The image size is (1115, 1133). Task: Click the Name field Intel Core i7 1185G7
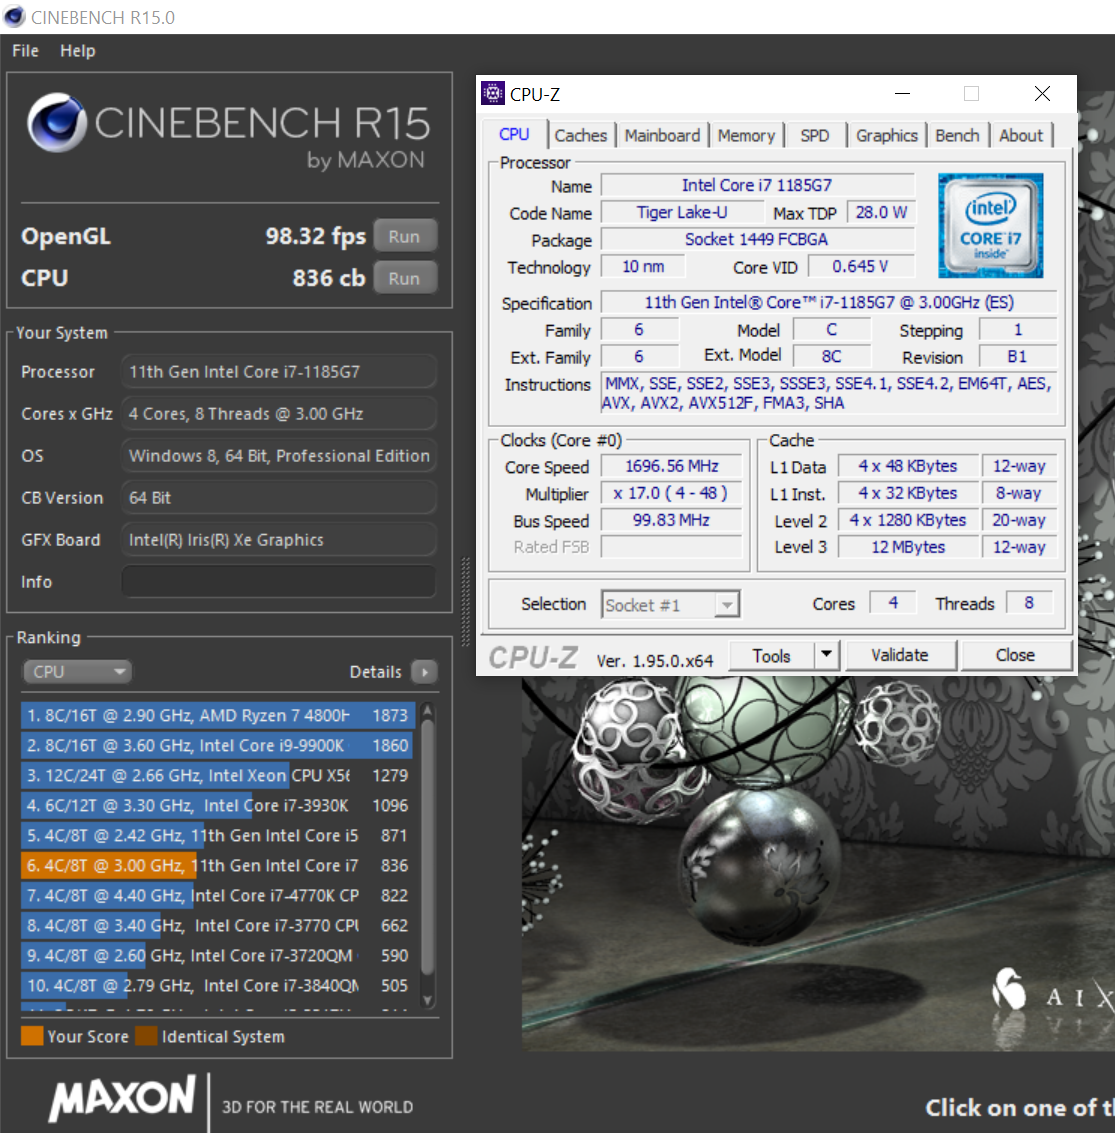pyautogui.click(x=757, y=185)
